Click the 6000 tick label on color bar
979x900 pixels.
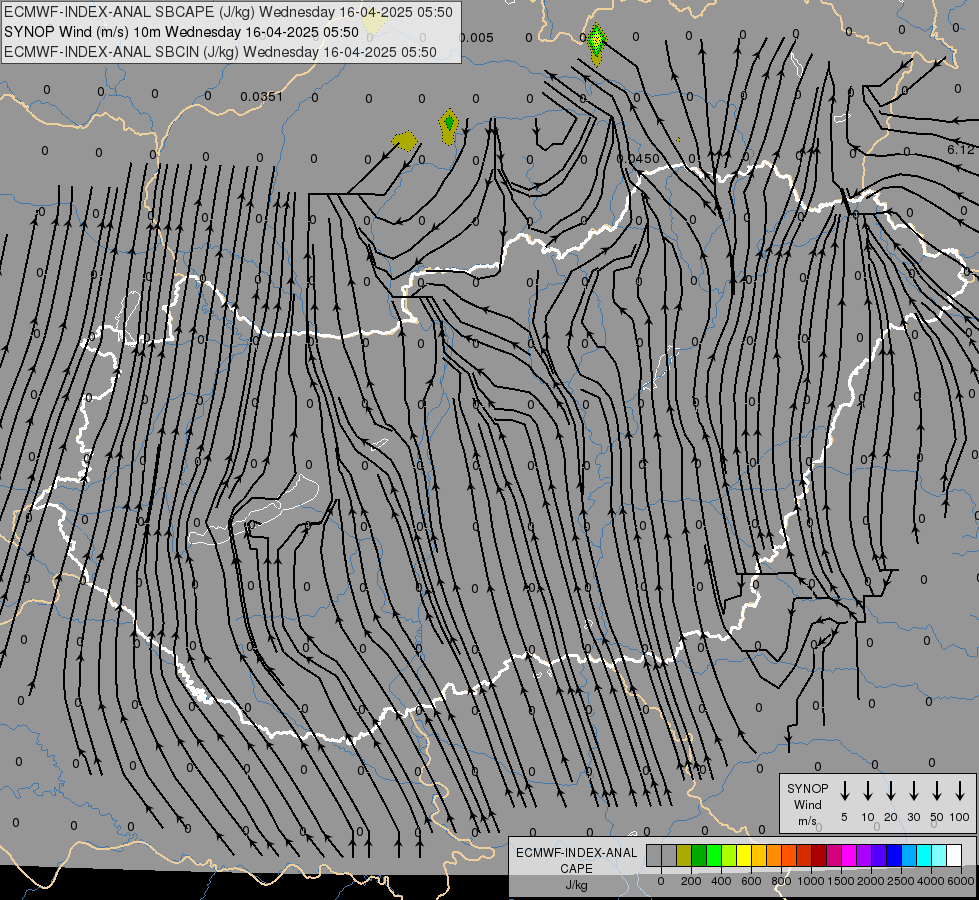point(961,881)
